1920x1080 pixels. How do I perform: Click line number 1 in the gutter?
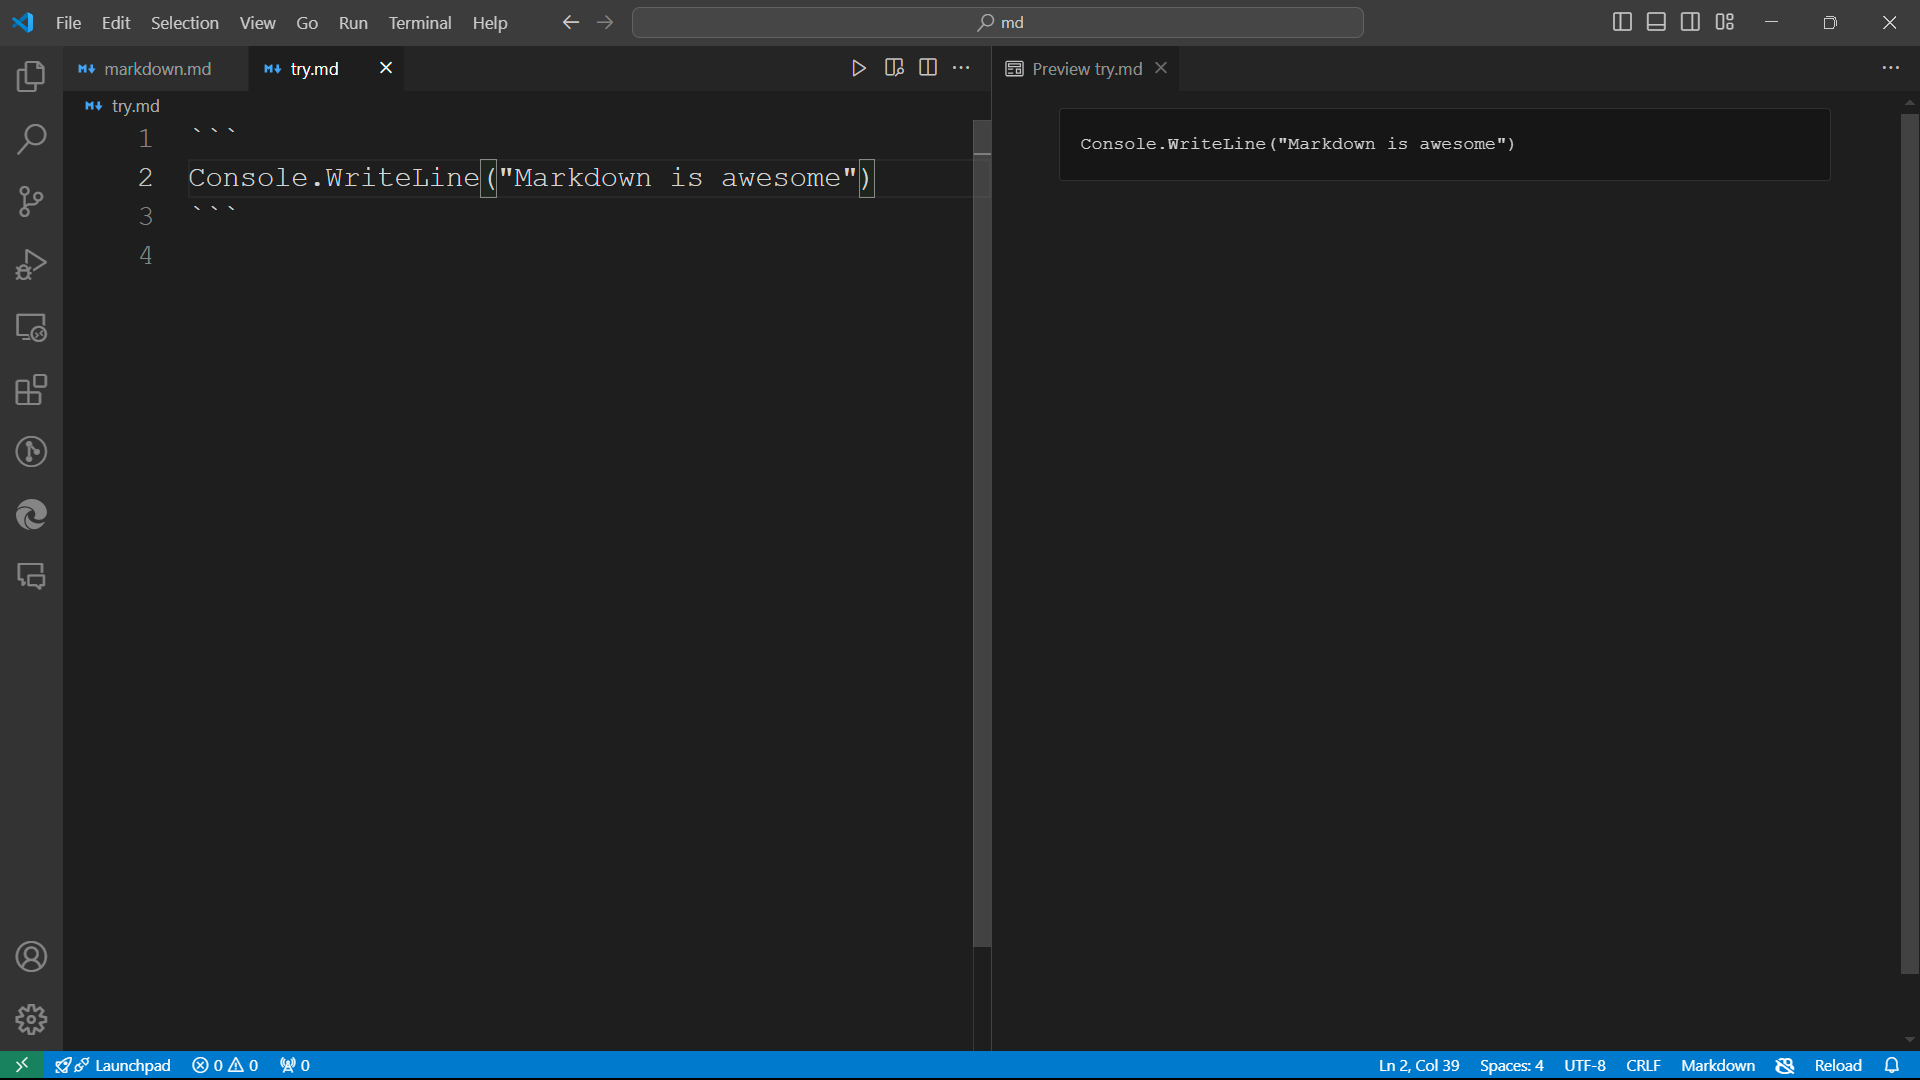click(x=146, y=139)
